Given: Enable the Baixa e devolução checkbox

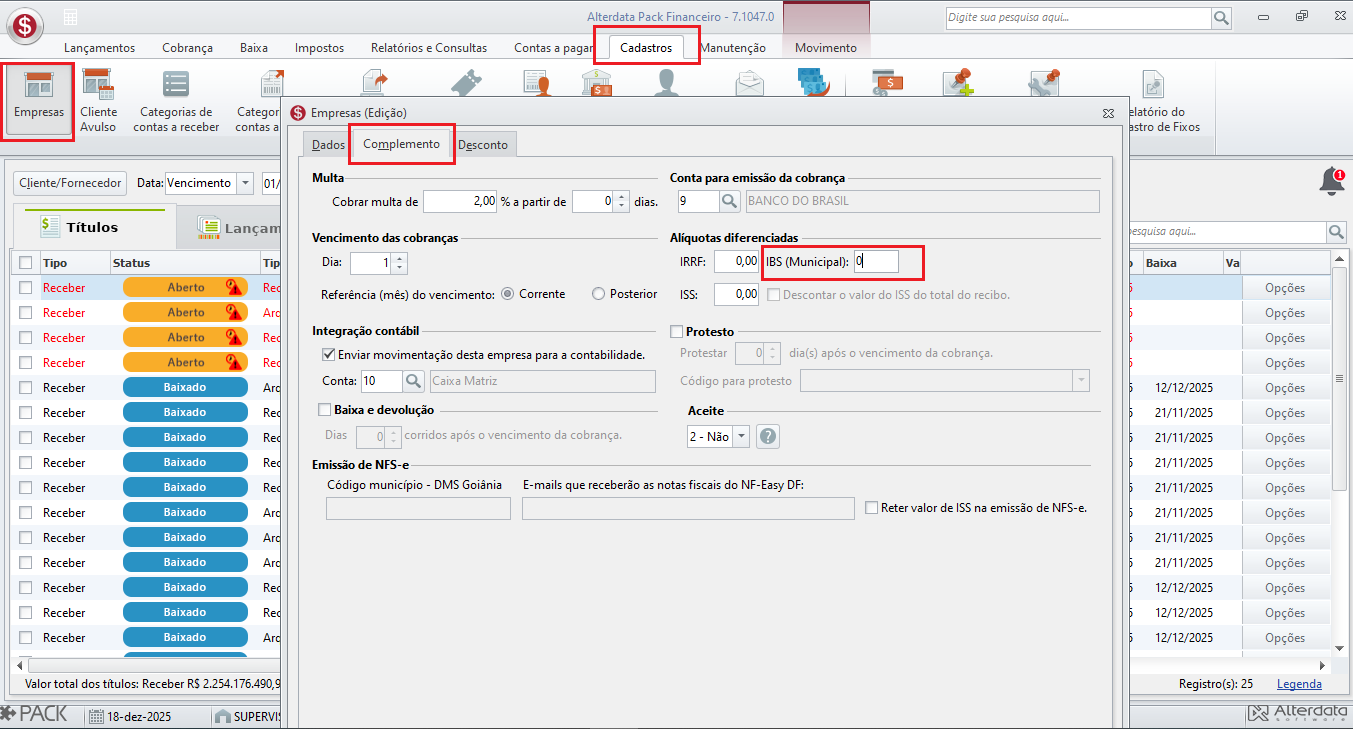Looking at the screenshot, I should 324,409.
